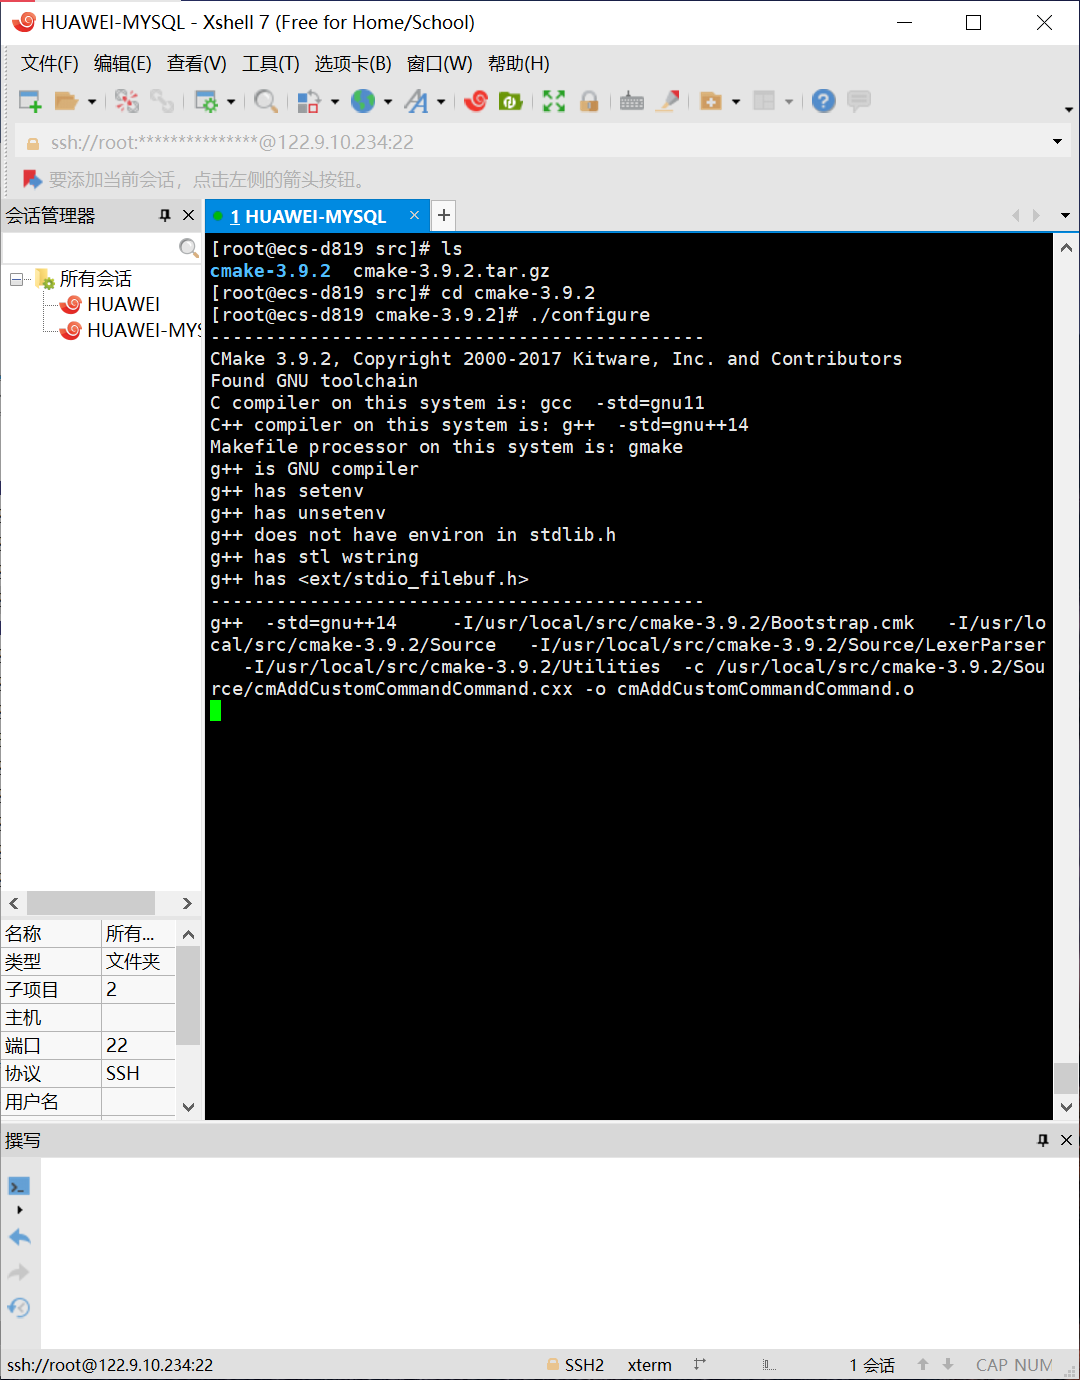
Task: Open the 帮助(H) menu
Action: [x=519, y=64]
